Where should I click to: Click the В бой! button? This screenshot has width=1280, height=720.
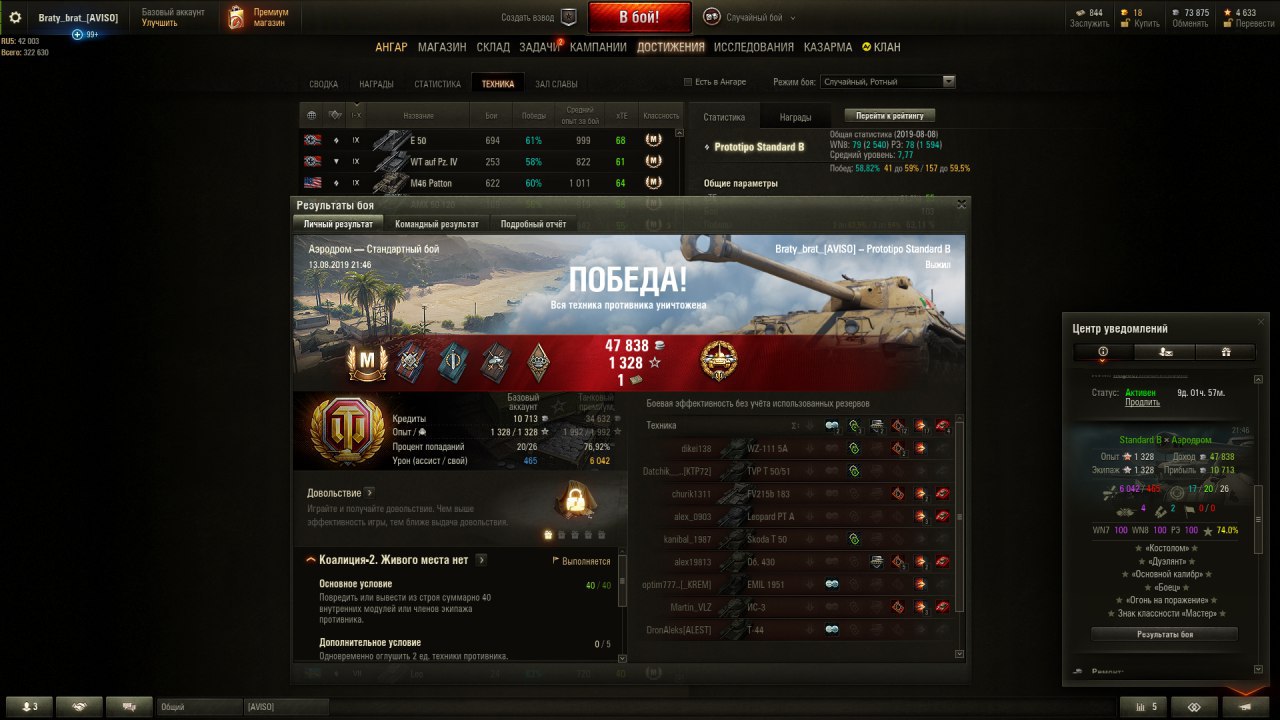pyautogui.click(x=639, y=17)
